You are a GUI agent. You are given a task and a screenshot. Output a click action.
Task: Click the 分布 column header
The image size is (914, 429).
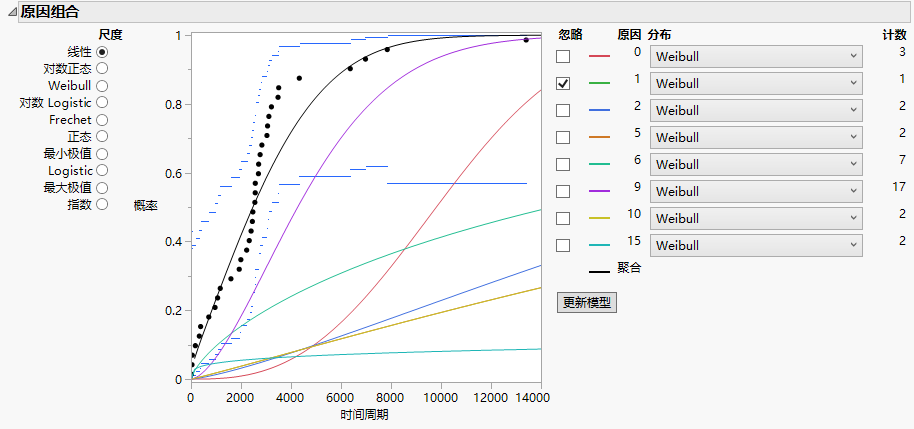[659, 35]
